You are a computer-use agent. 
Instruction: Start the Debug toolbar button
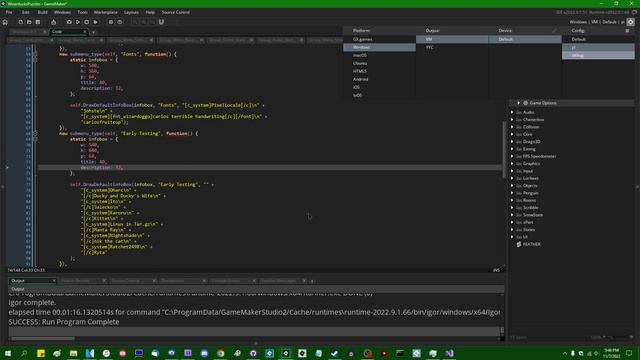(x=69, y=22)
